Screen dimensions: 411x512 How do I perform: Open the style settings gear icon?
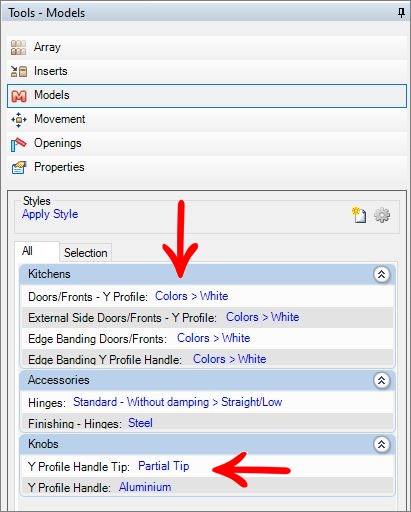click(382, 215)
